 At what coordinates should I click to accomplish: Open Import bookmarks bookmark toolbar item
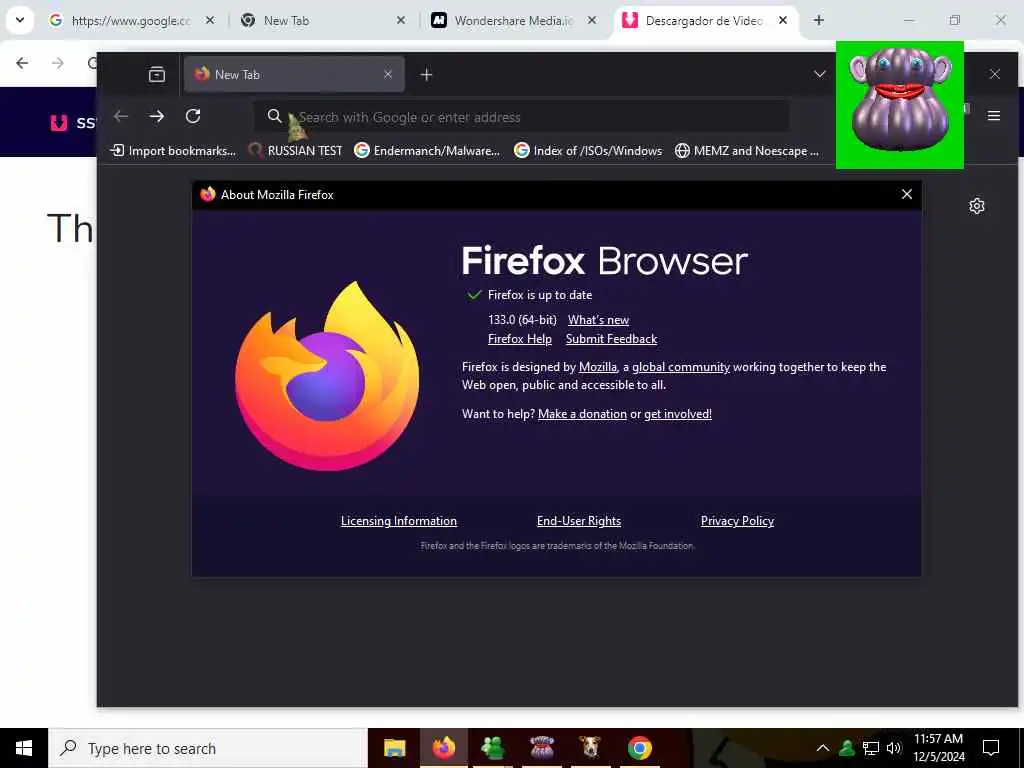[173, 151]
